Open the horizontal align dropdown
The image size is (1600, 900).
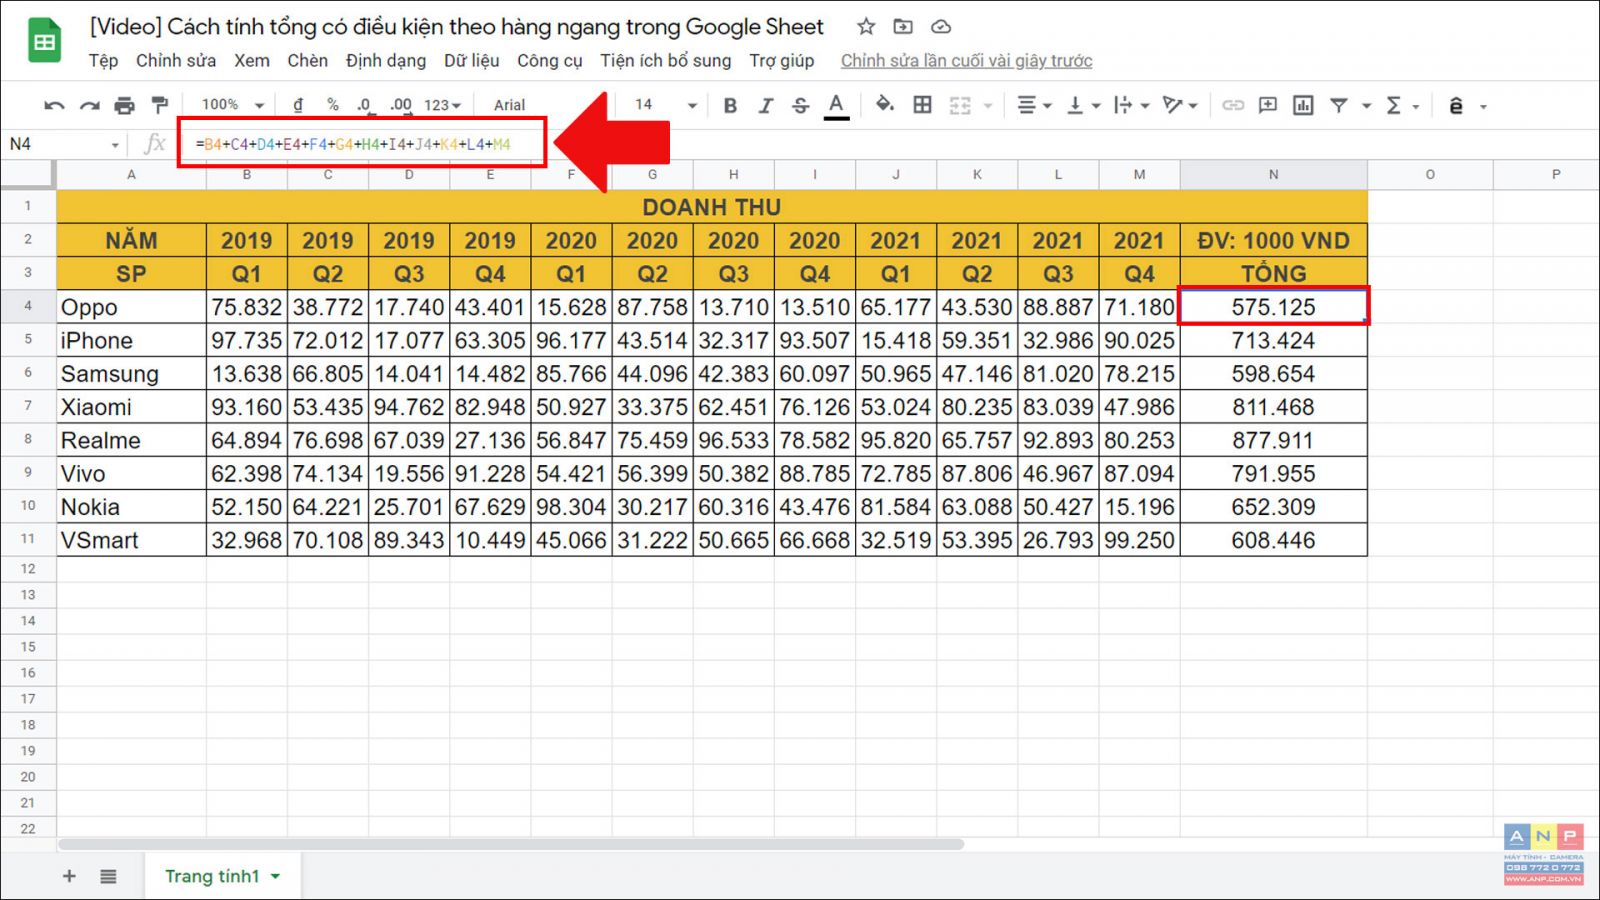tap(1034, 105)
